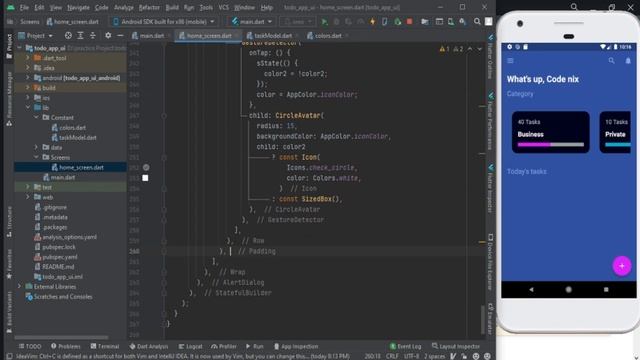This screenshot has height=360, width=640.
Task: Open the Flutter Inspector side tool window
Action: [x=491, y=188]
